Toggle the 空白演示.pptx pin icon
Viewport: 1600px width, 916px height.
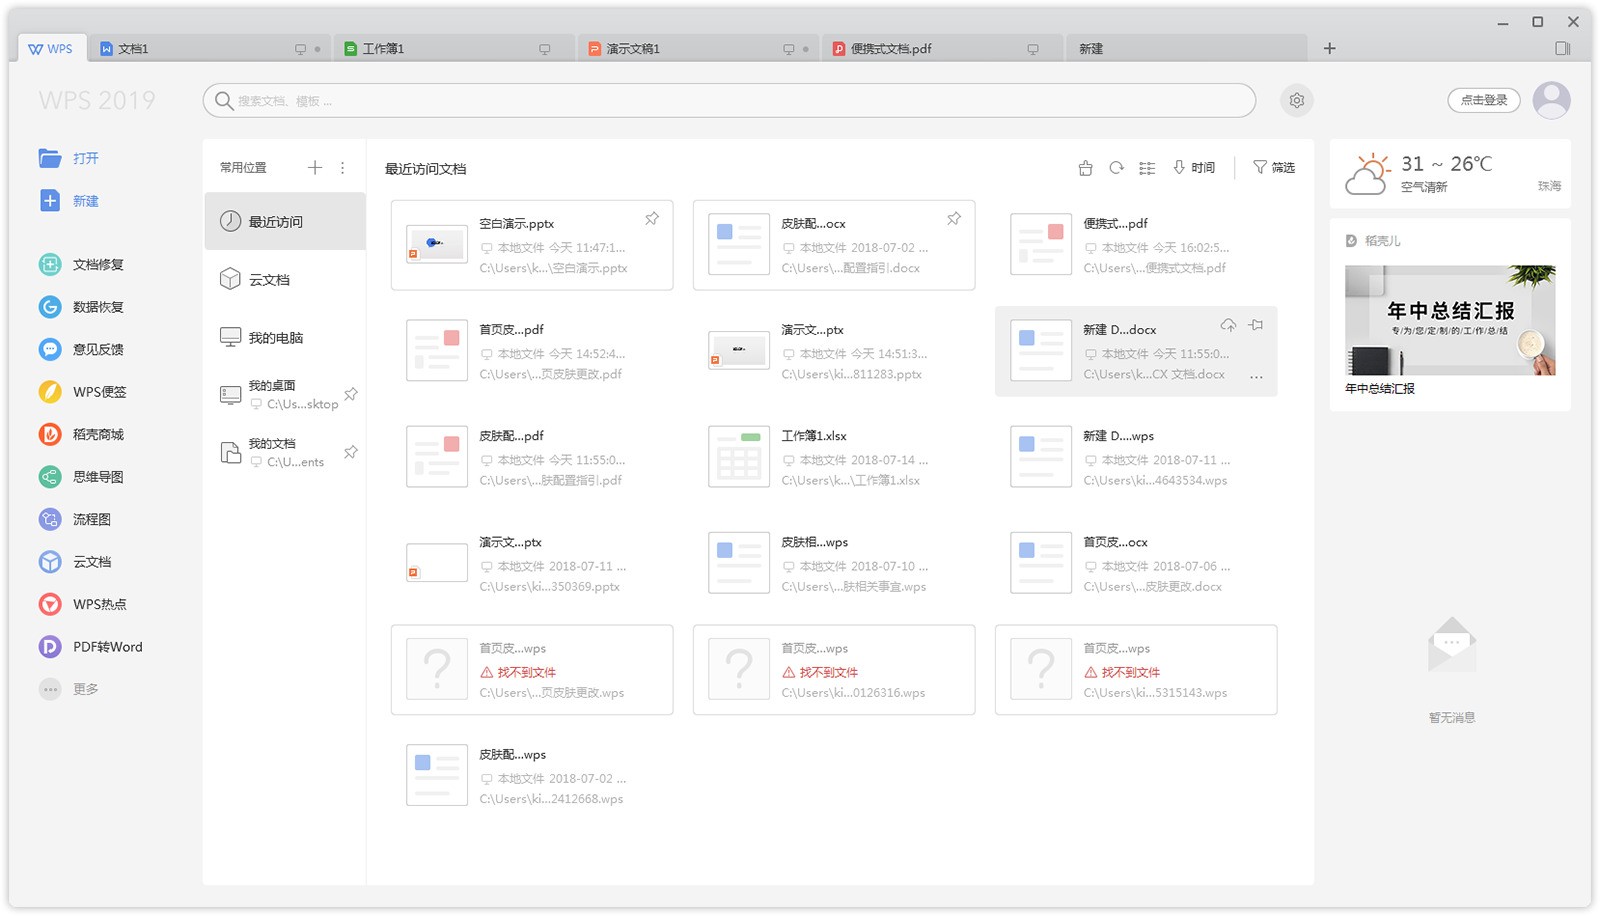click(x=653, y=217)
